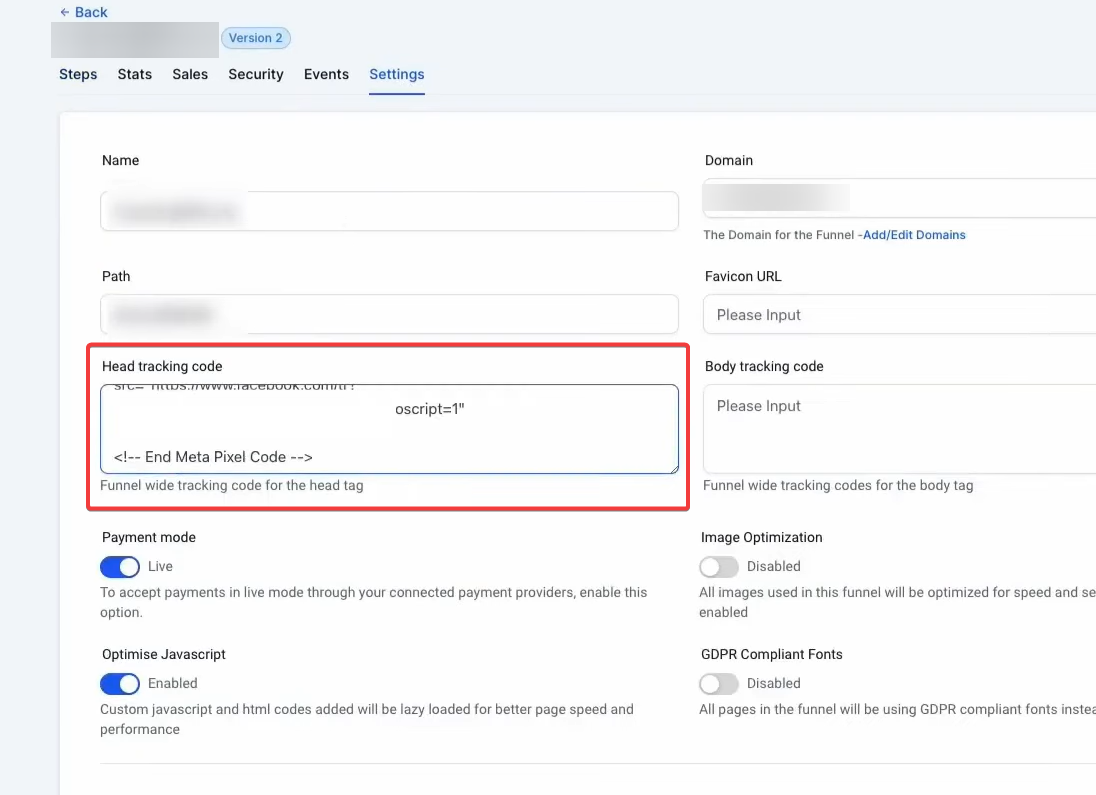This screenshot has height=795, width=1096.
Task: Focus the Favicon URL input
Action: [x=900, y=314]
